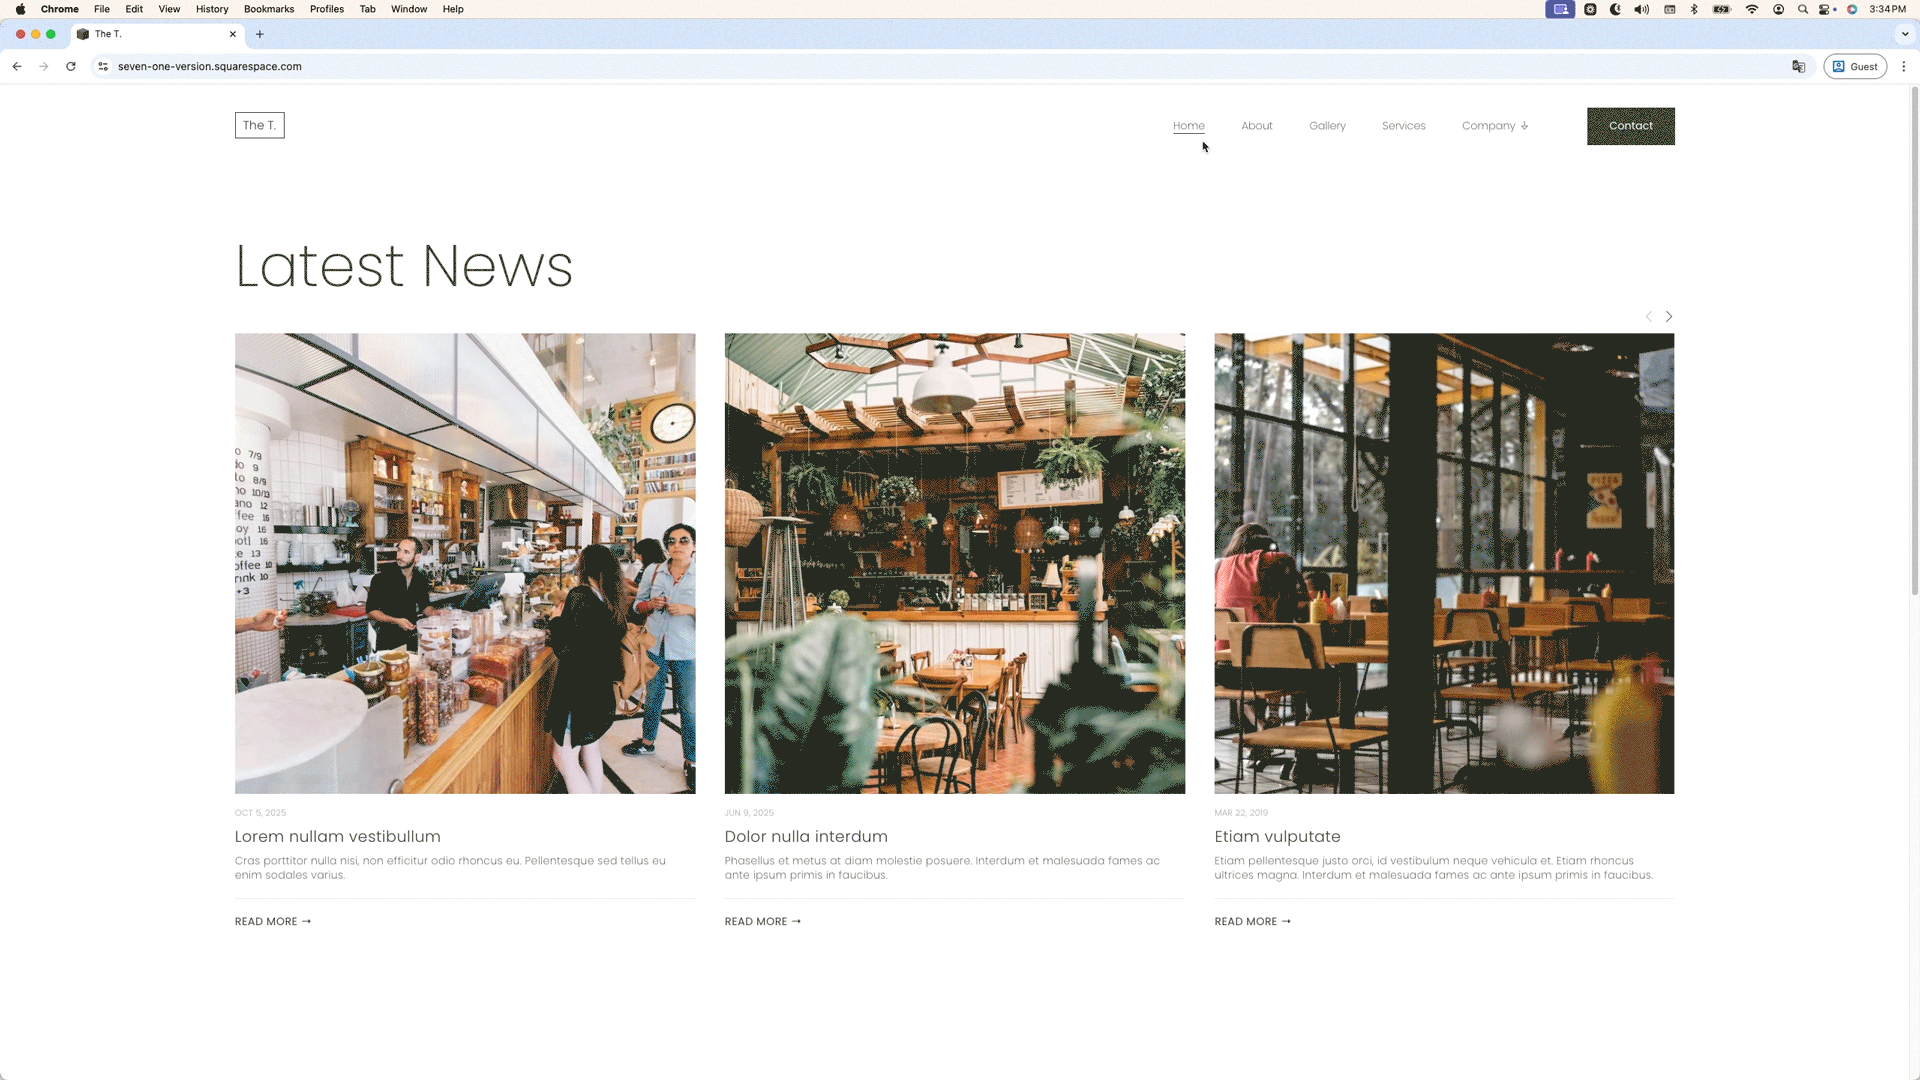Click the browser back arrow

17,67
